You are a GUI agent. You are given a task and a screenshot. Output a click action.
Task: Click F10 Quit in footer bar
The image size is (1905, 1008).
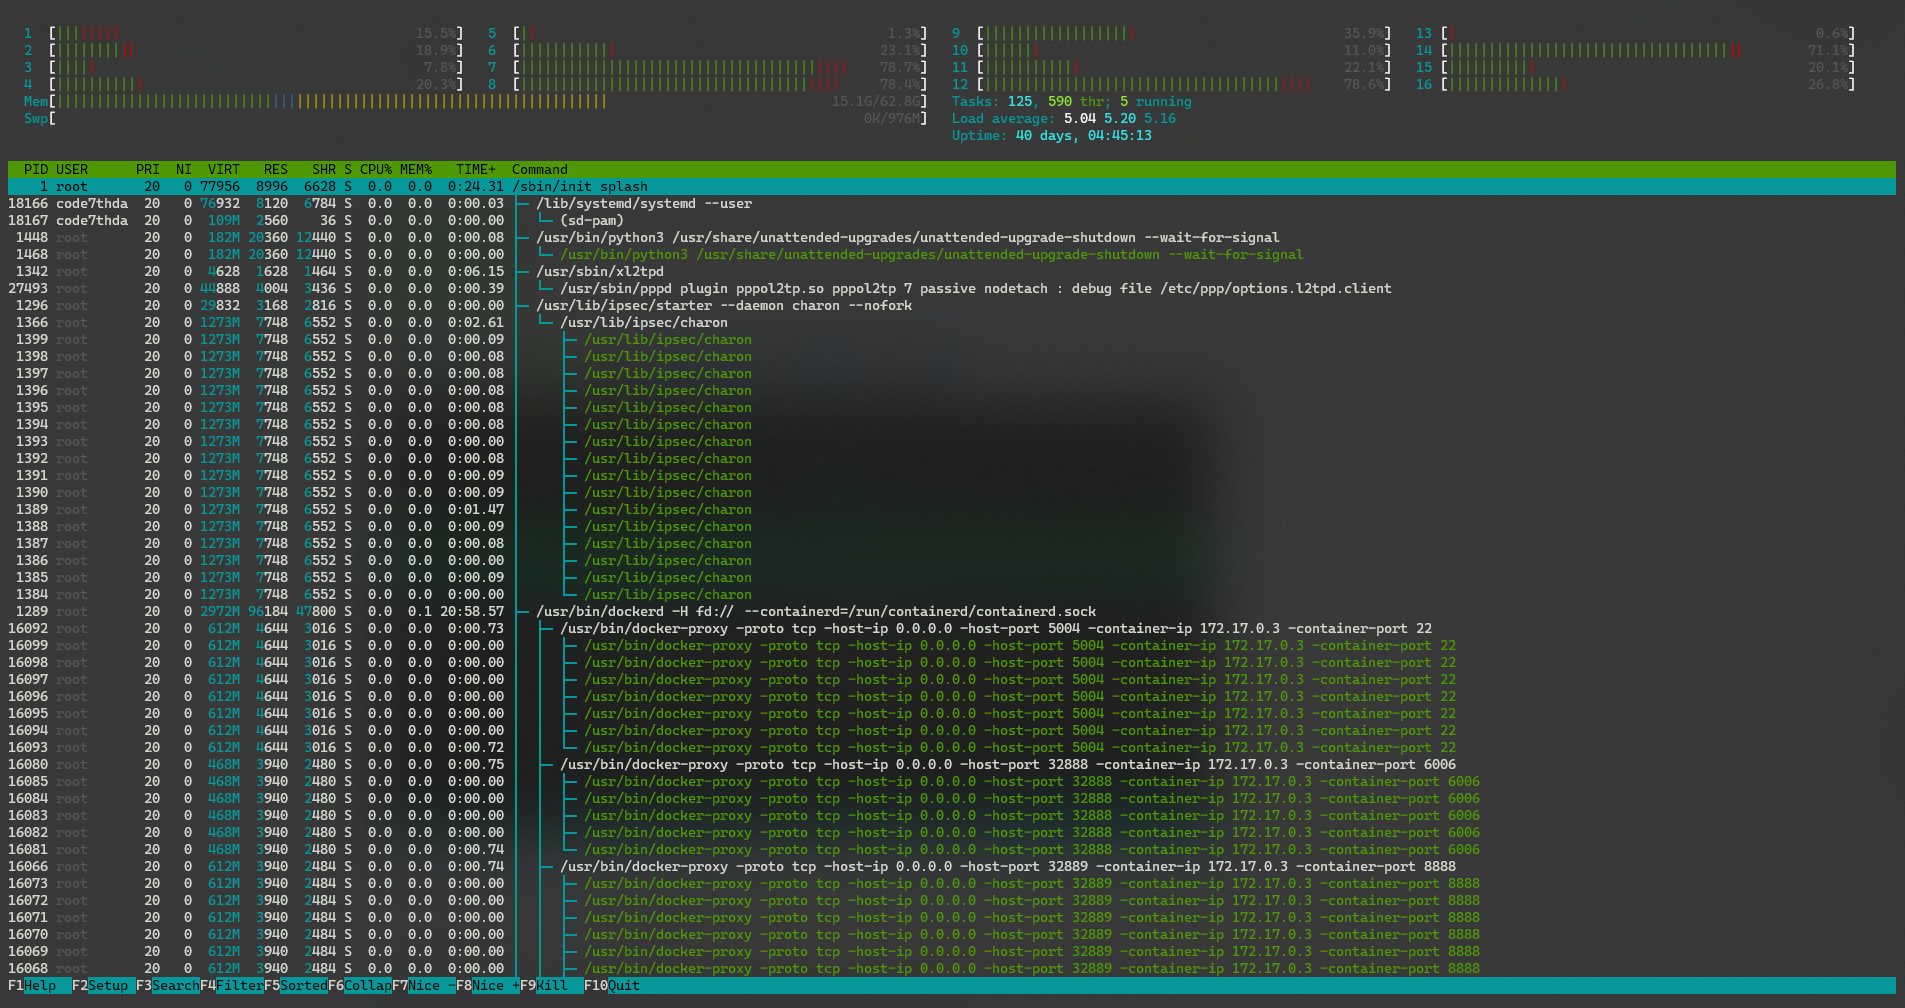[x=612, y=985]
